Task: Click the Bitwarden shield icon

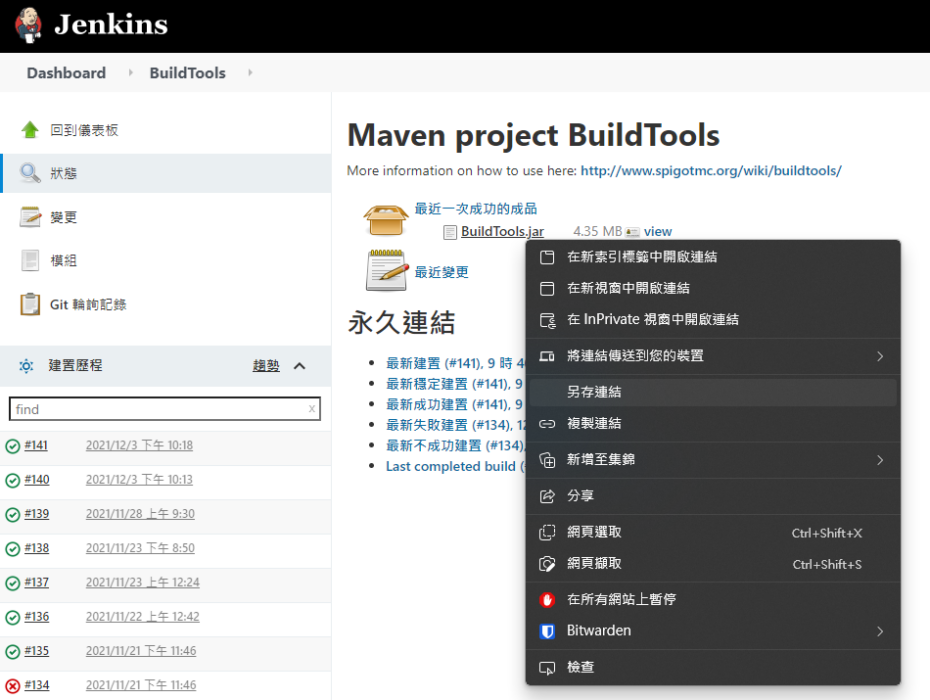Action: tap(547, 631)
